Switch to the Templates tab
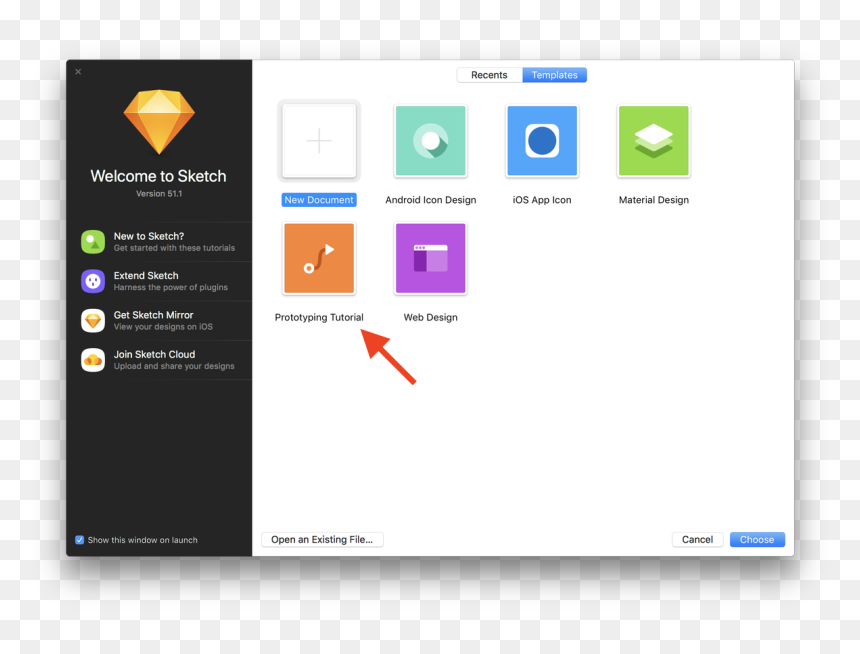Screen dimensions: 860x654 pos(555,75)
